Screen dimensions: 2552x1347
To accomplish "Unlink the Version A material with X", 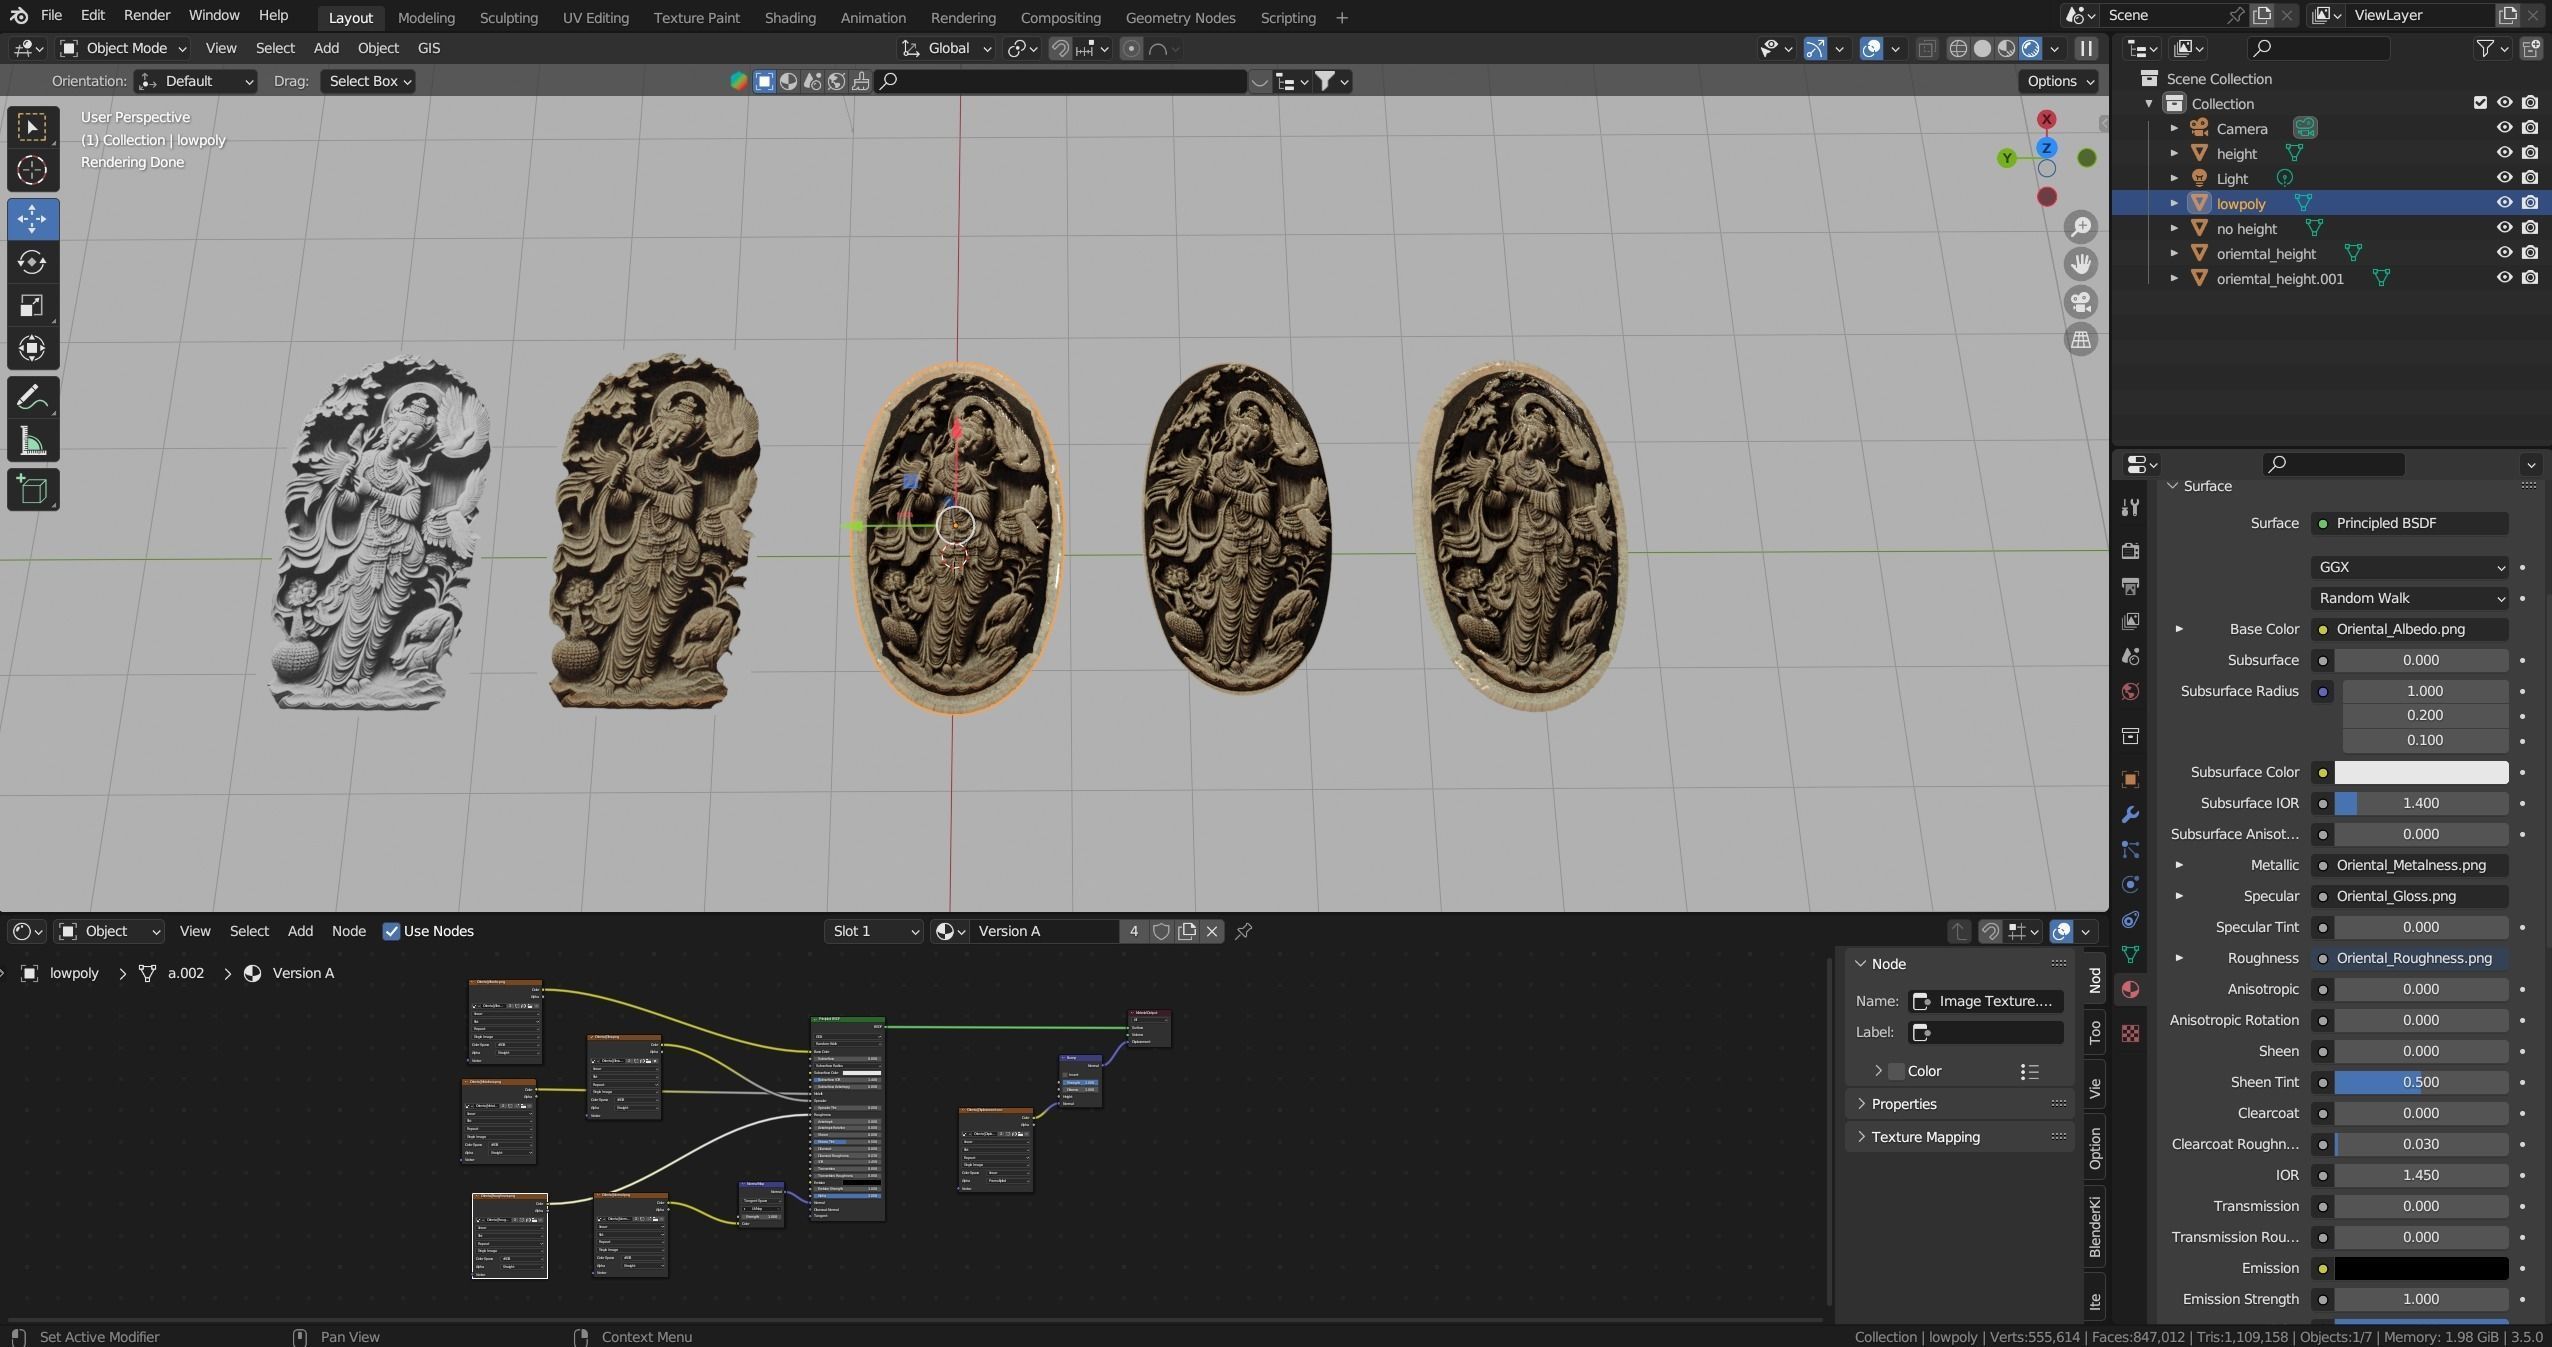I will (x=1212, y=931).
